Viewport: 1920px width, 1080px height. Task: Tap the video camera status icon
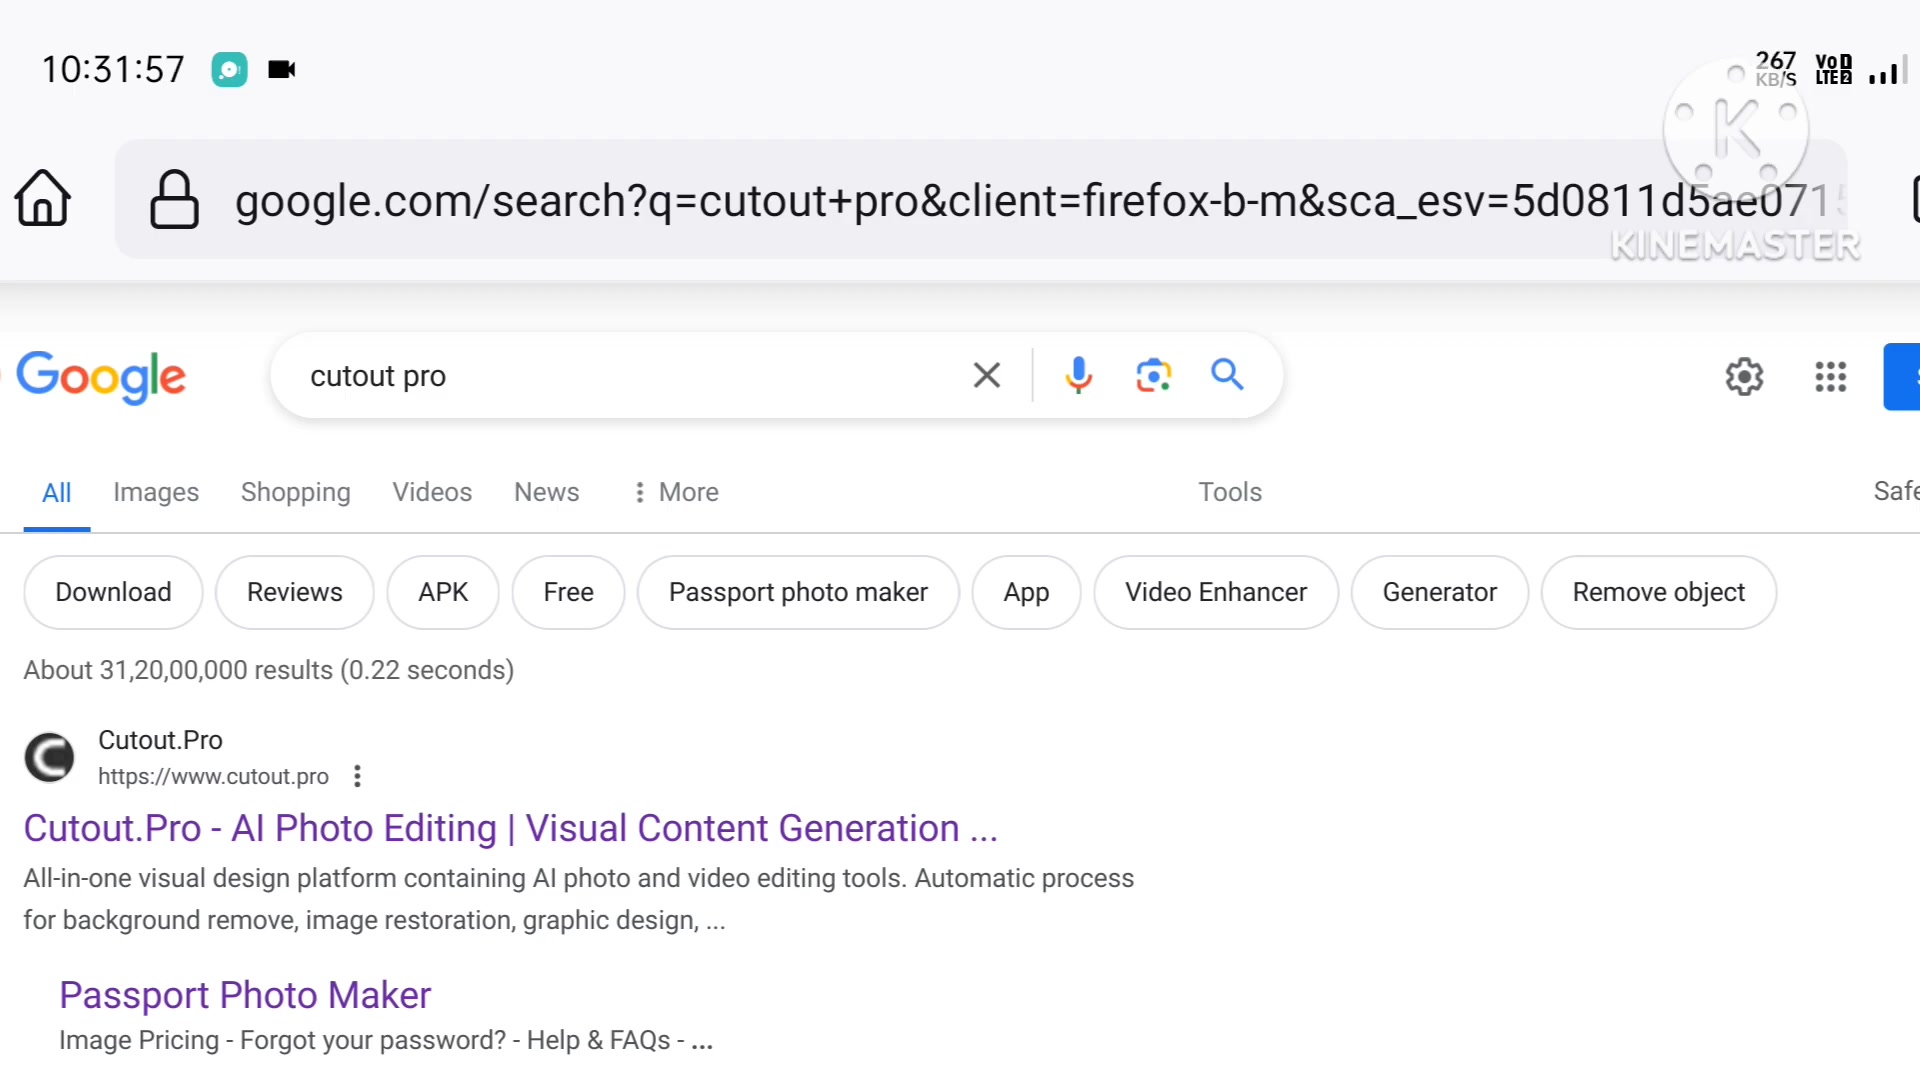coord(282,69)
